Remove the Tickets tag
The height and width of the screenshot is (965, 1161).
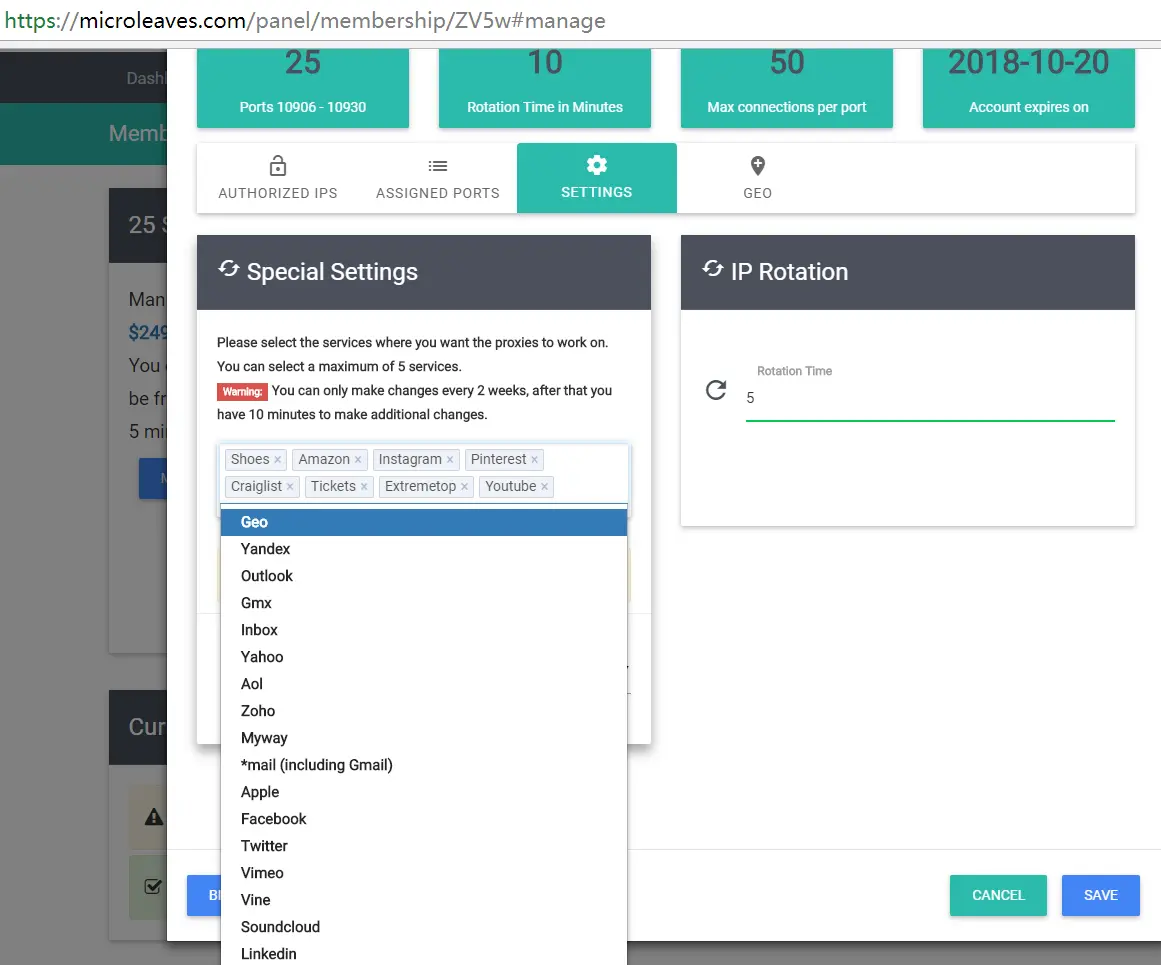pos(364,487)
